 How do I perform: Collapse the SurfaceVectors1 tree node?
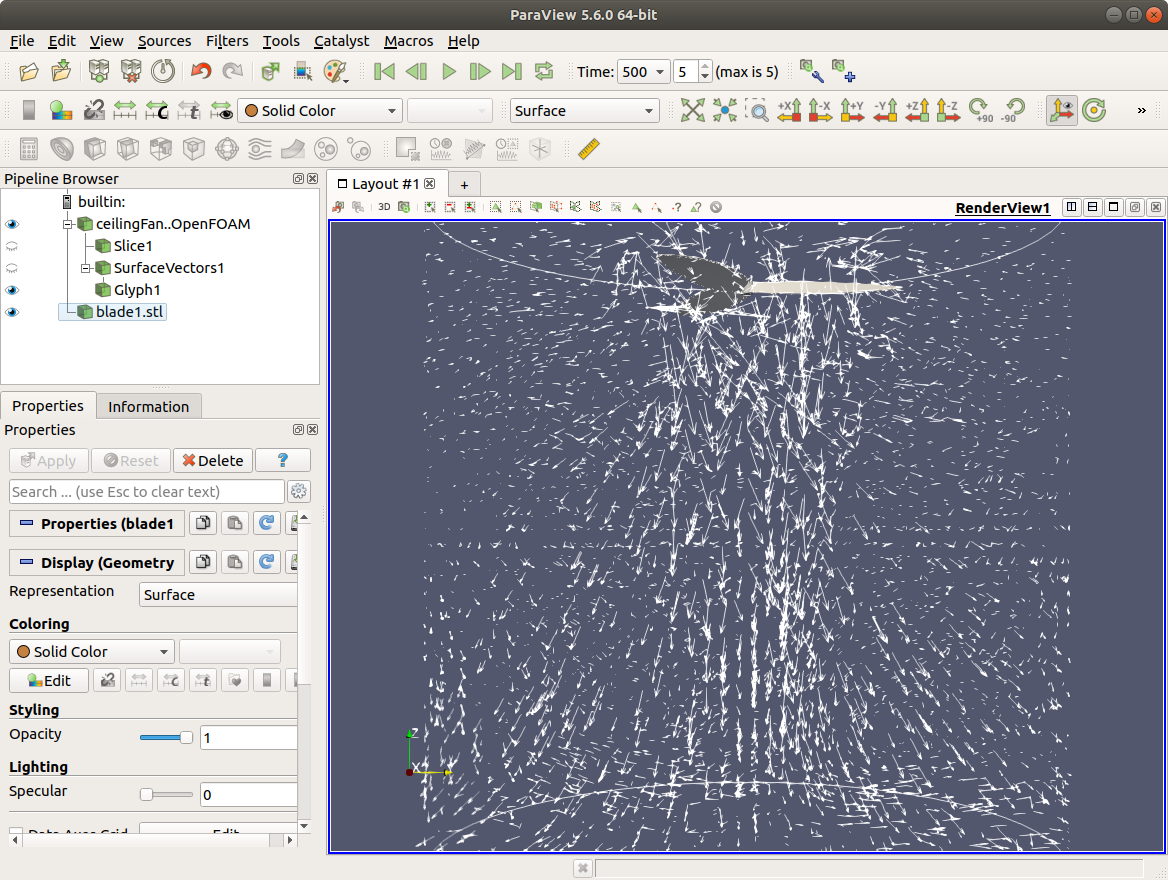[85, 268]
